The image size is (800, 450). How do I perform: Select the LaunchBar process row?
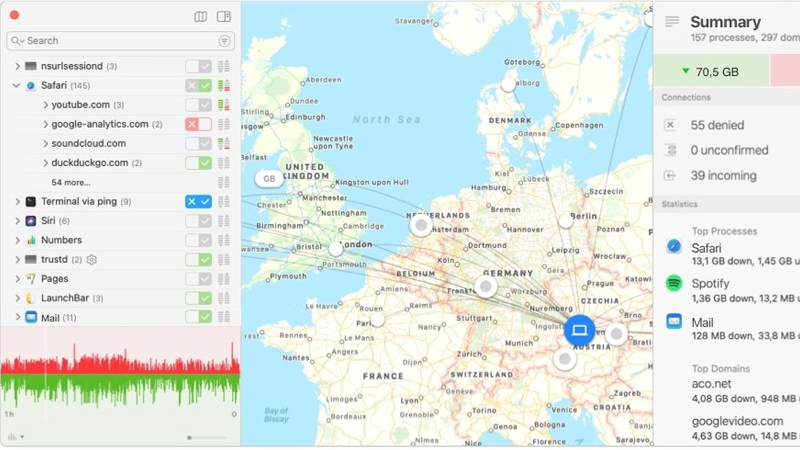click(70, 298)
